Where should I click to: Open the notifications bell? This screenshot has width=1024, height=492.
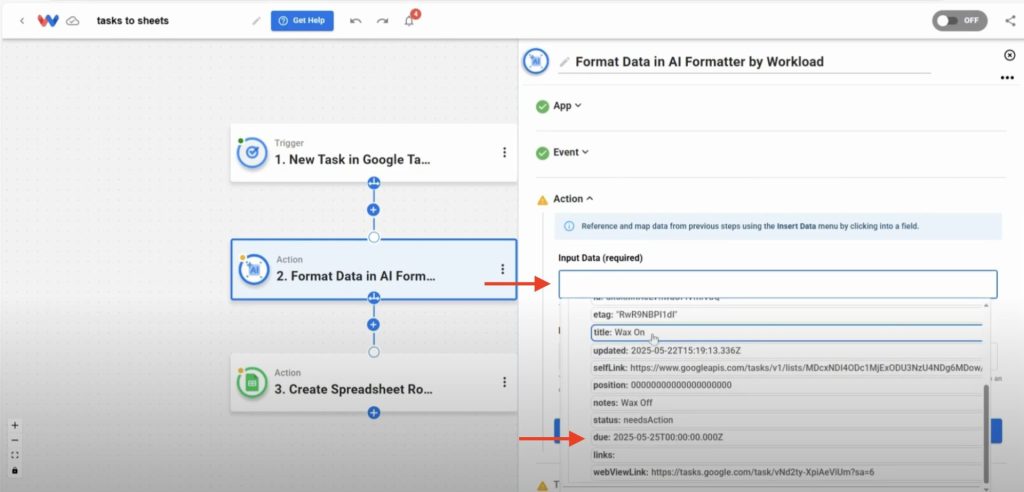pyautogui.click(x=409, y=21)
